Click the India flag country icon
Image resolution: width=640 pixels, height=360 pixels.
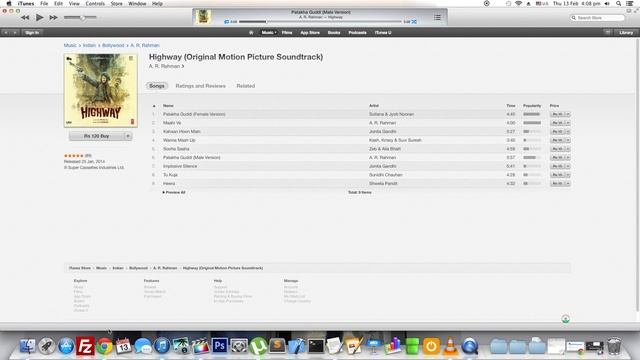tap(565, 319)
